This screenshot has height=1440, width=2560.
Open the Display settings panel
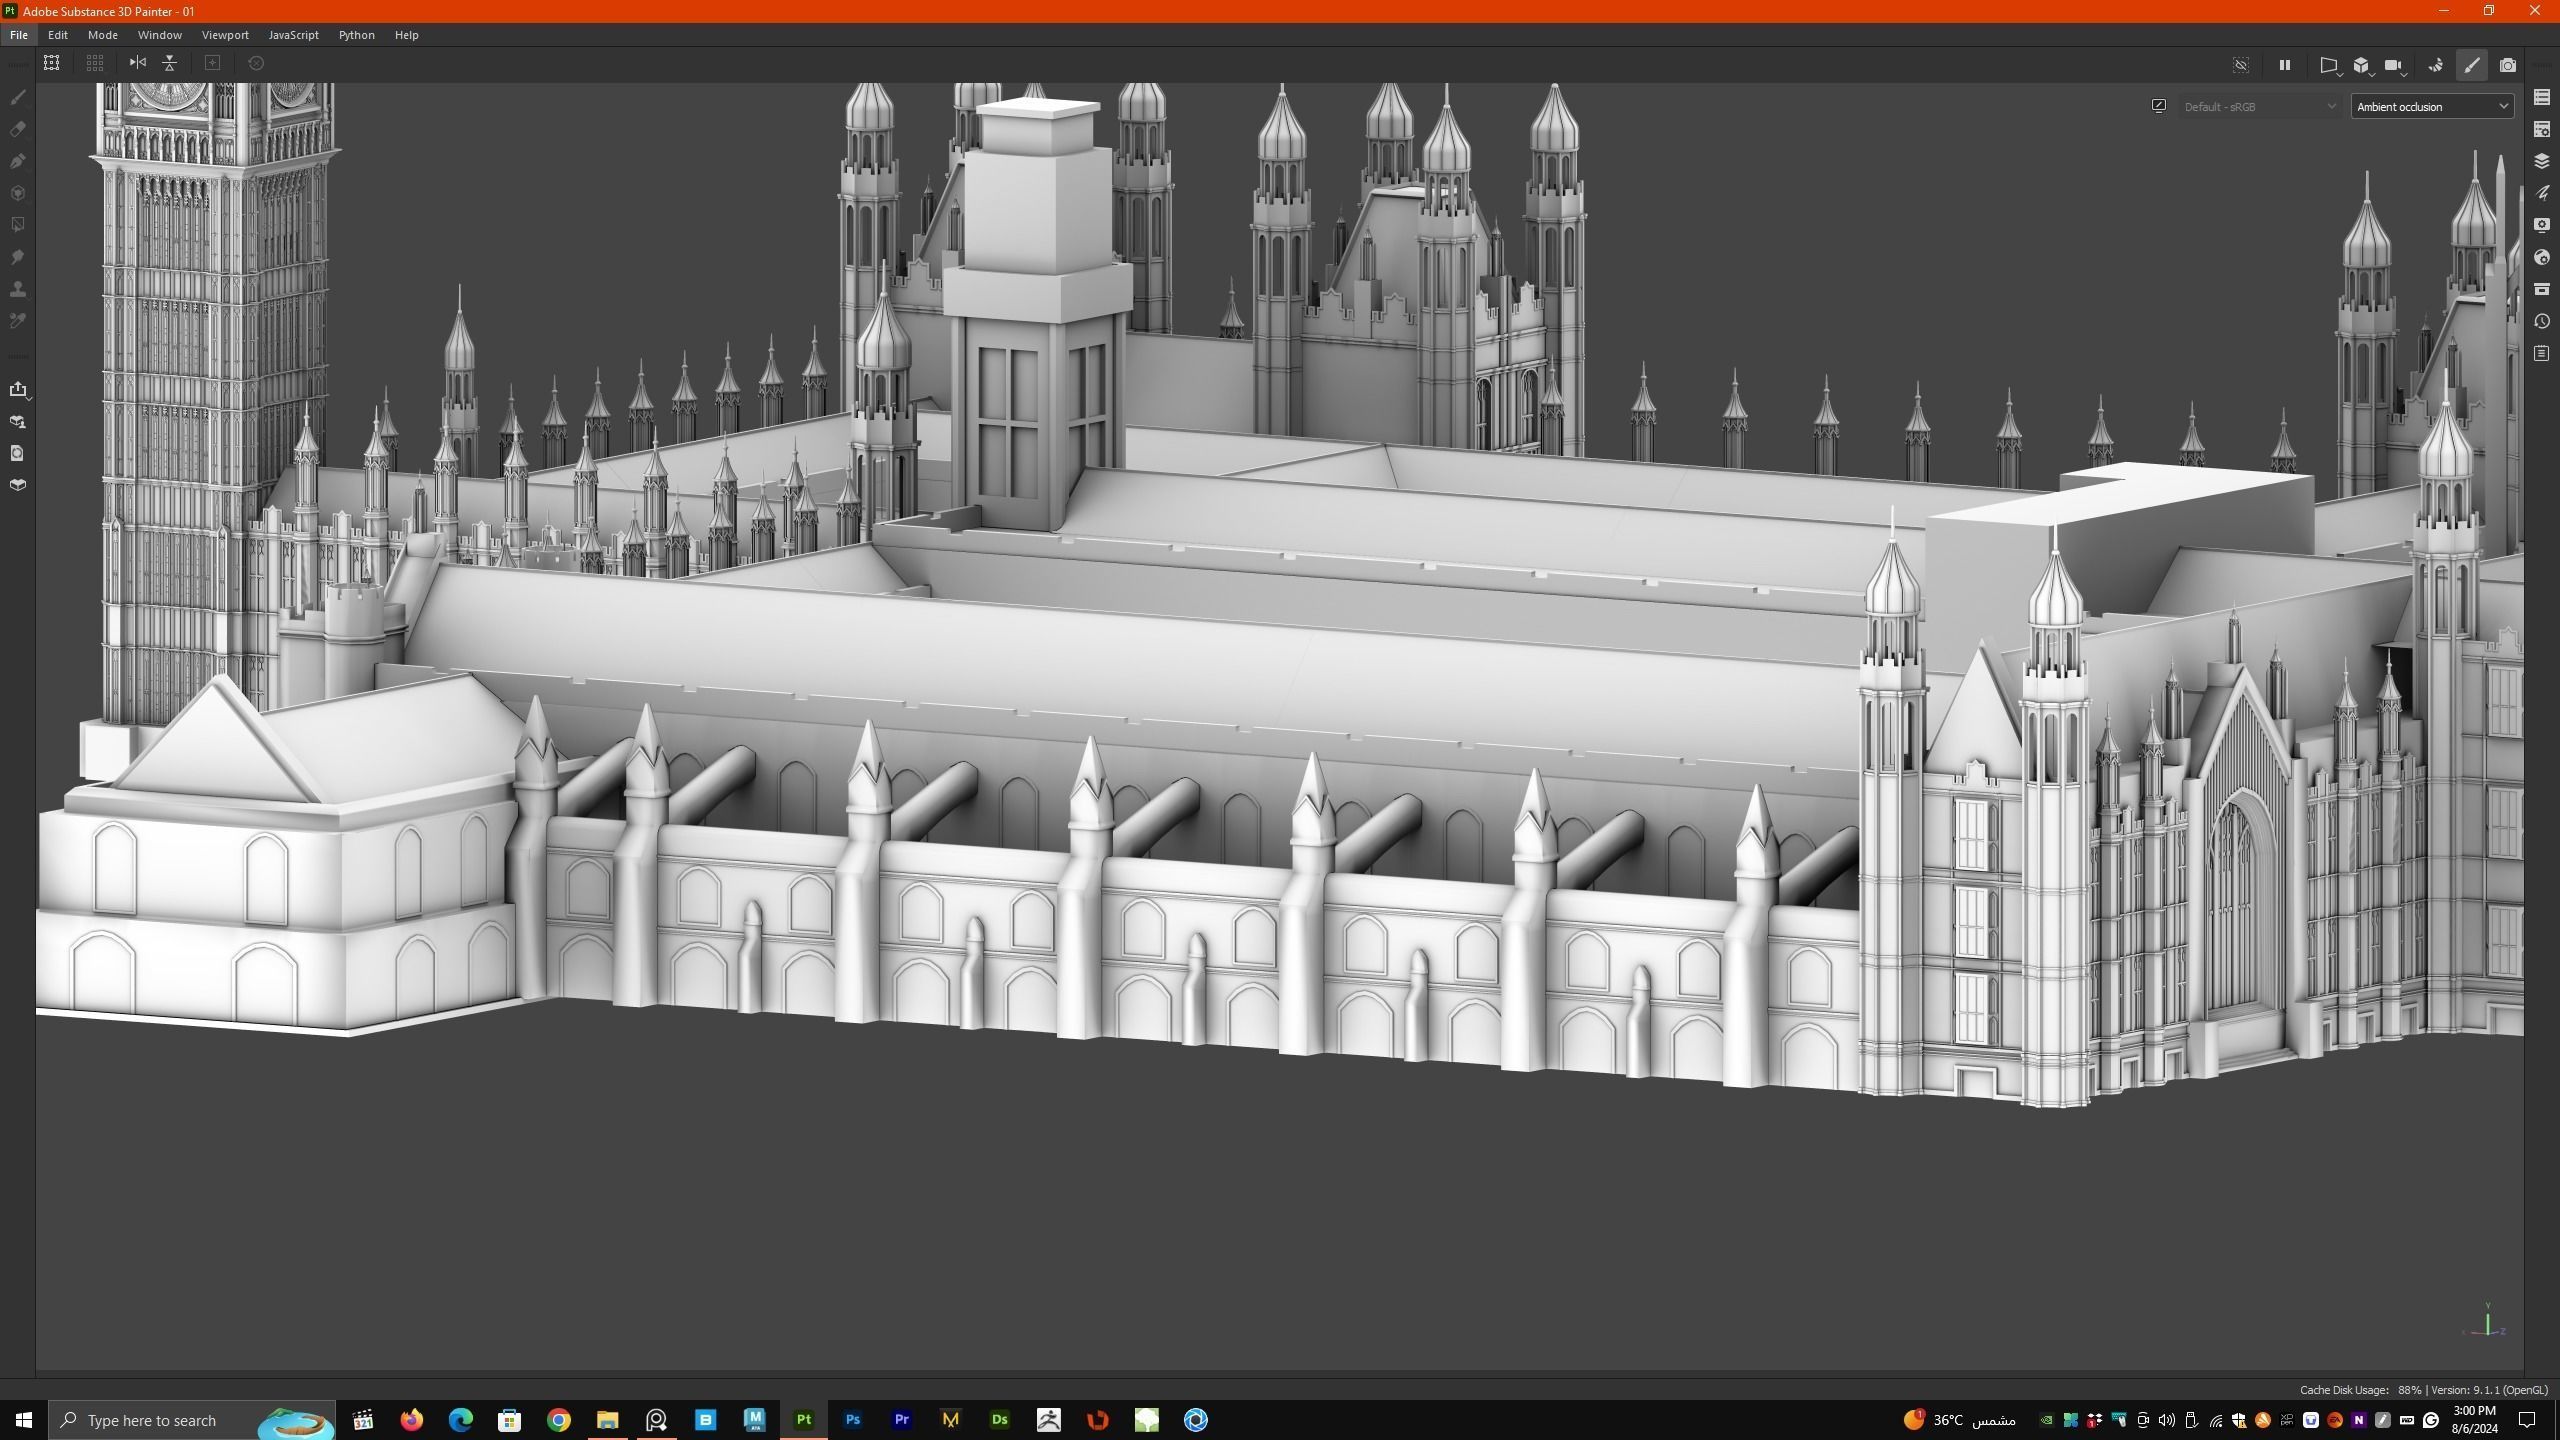pos(2542,225)
